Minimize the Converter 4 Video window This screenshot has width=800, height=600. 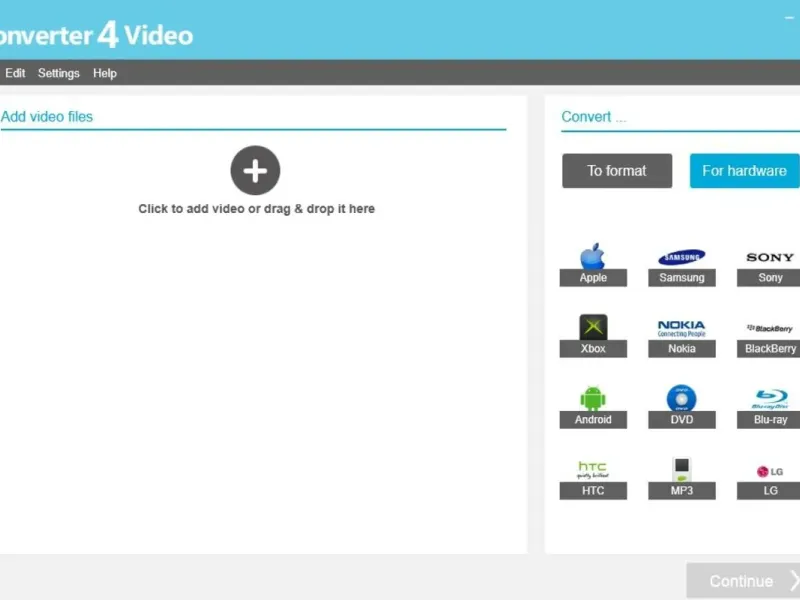click(x=789, y=18)
